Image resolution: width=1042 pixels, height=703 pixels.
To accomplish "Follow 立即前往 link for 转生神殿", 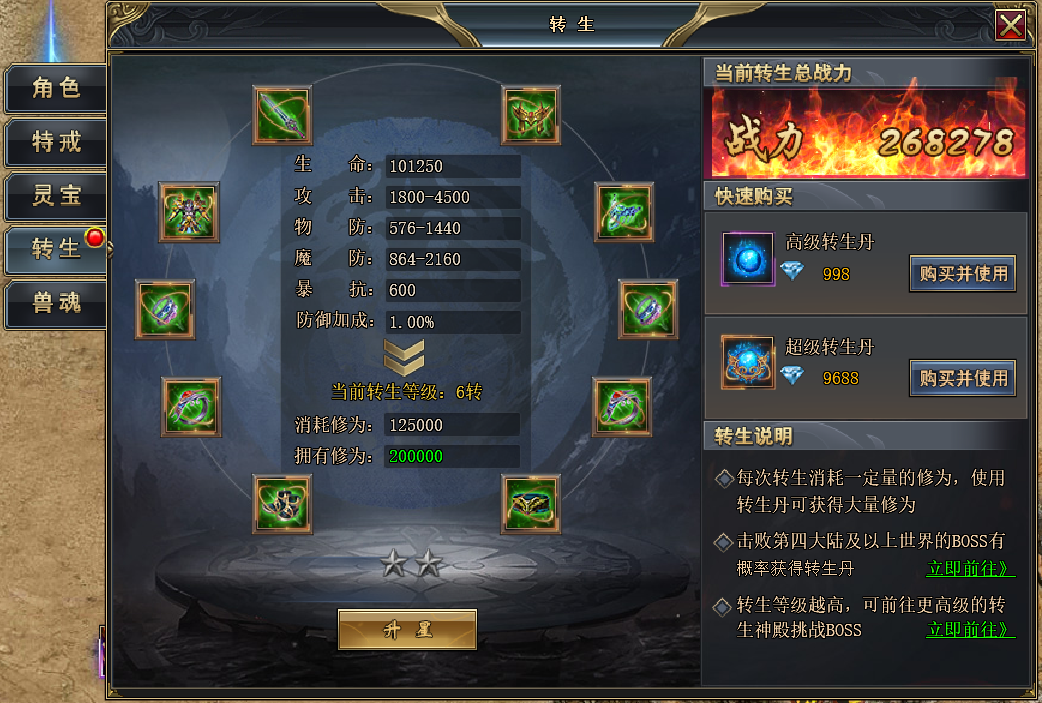I will [x=970, y=629].
